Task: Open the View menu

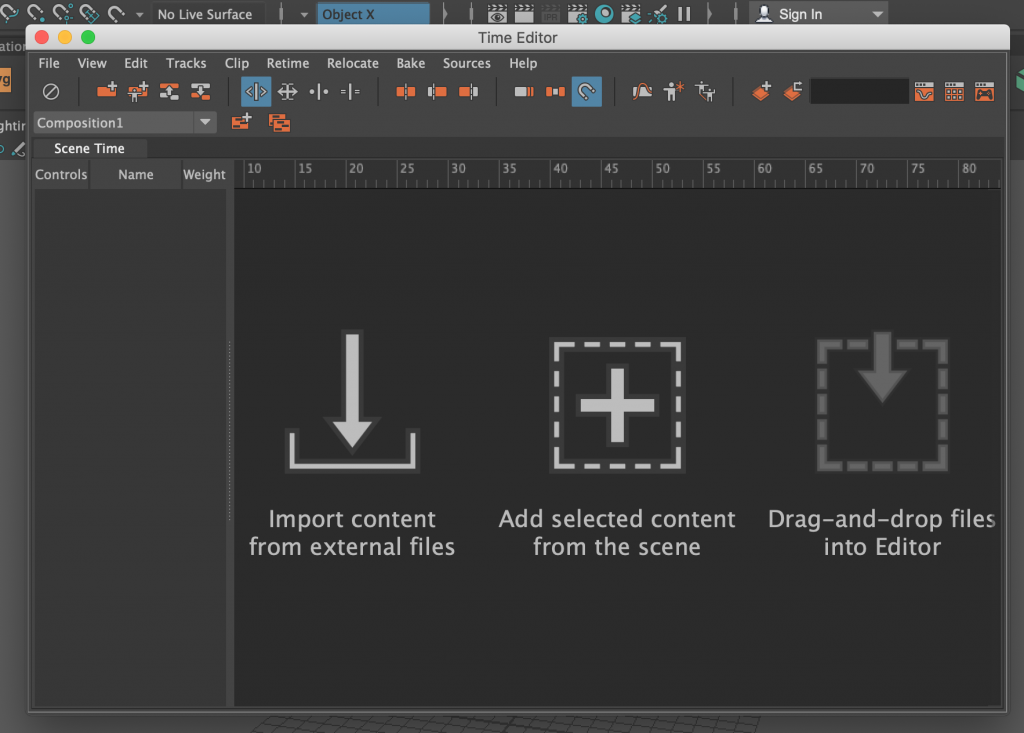Action: (x=91, y=63)
